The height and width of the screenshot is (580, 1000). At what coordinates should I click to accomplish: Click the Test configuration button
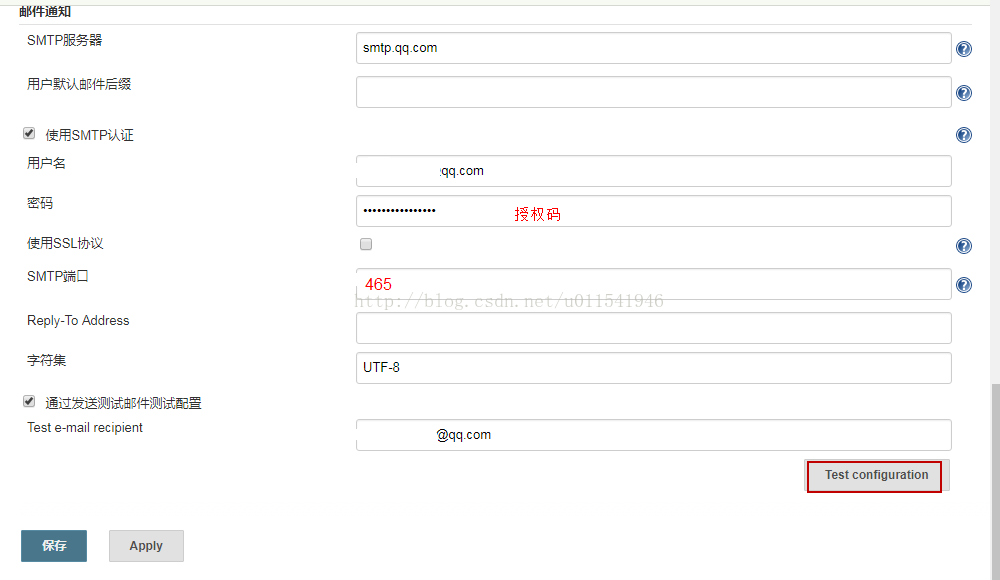(x=874, y=476)
